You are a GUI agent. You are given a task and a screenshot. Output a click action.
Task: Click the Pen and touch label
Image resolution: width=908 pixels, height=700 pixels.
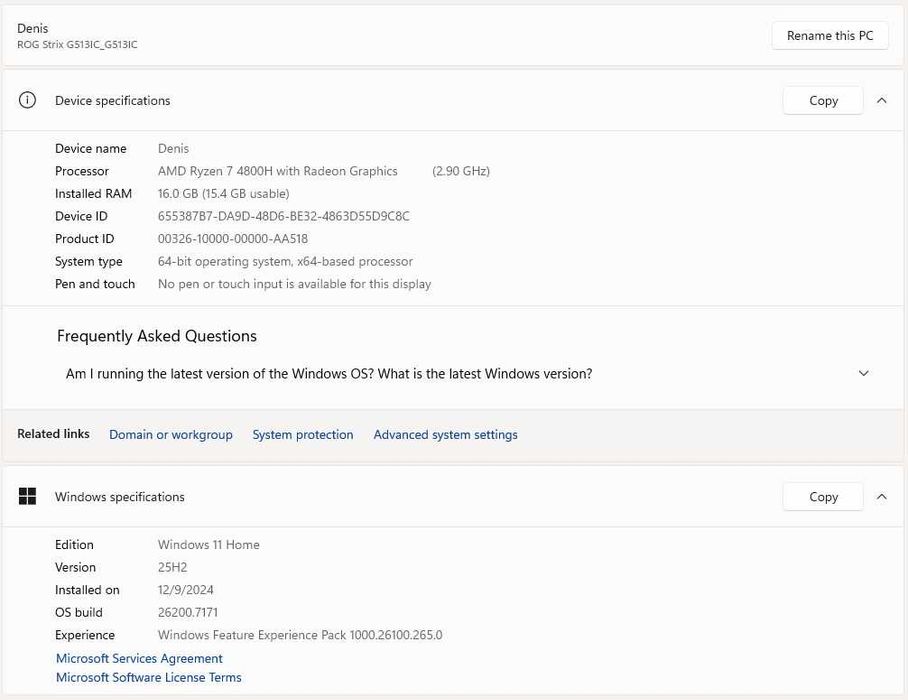tap(95, 284)
